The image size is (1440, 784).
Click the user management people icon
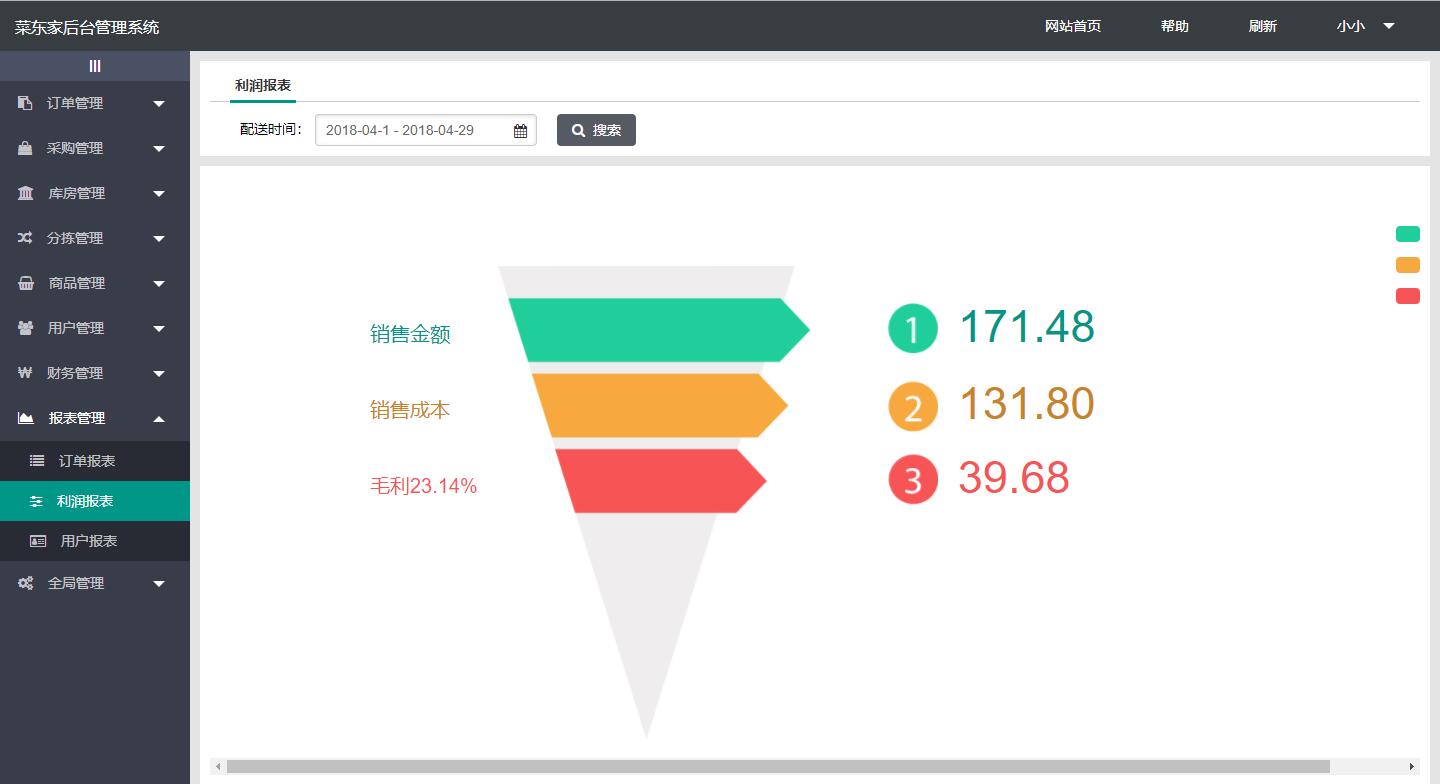pos(25,328)
